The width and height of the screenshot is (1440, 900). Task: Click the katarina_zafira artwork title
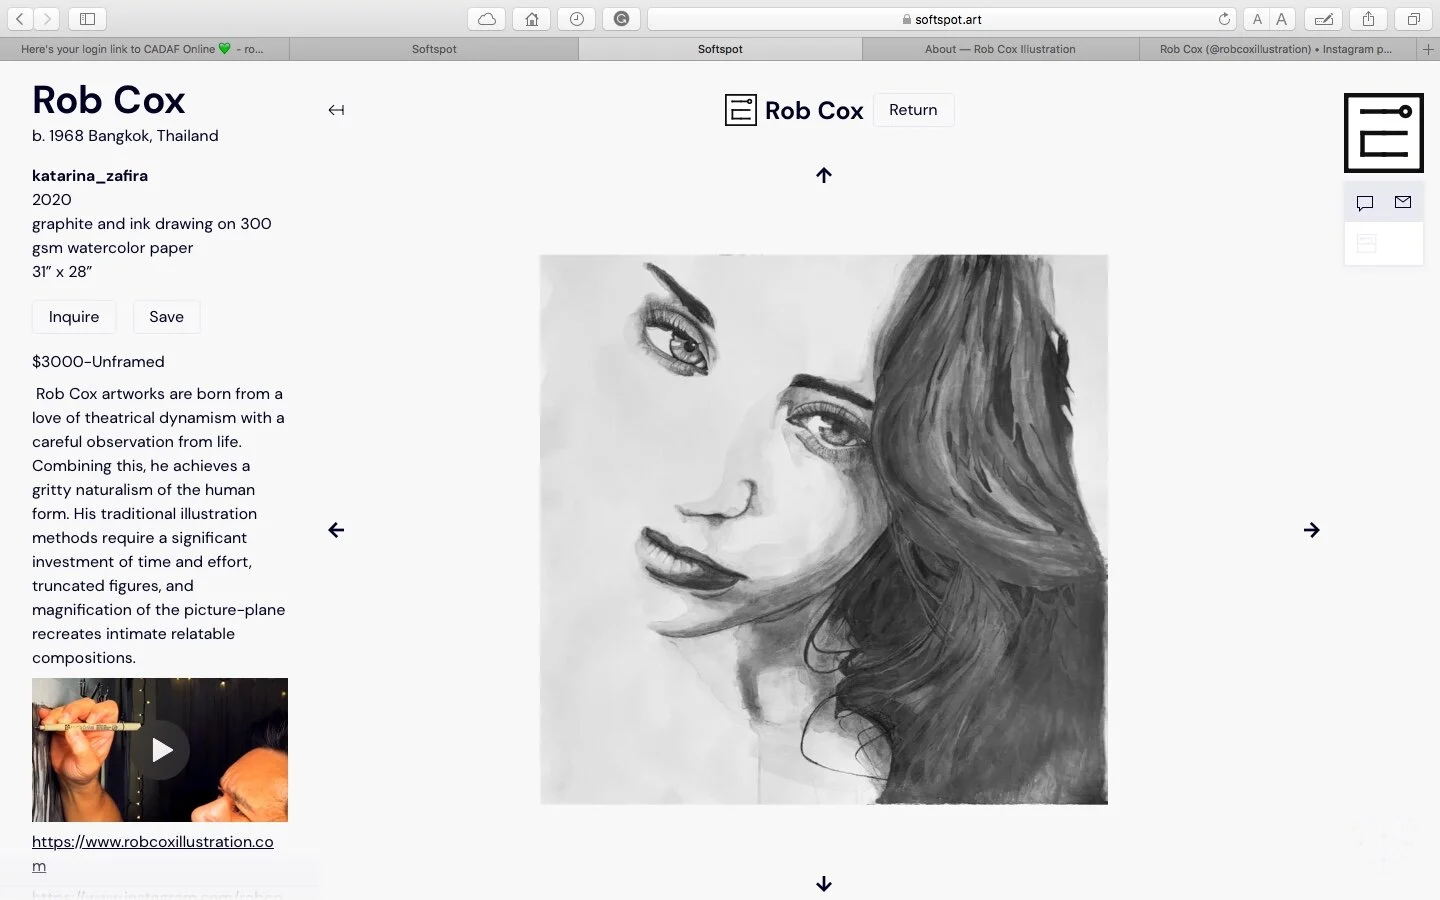click(90, 176)
